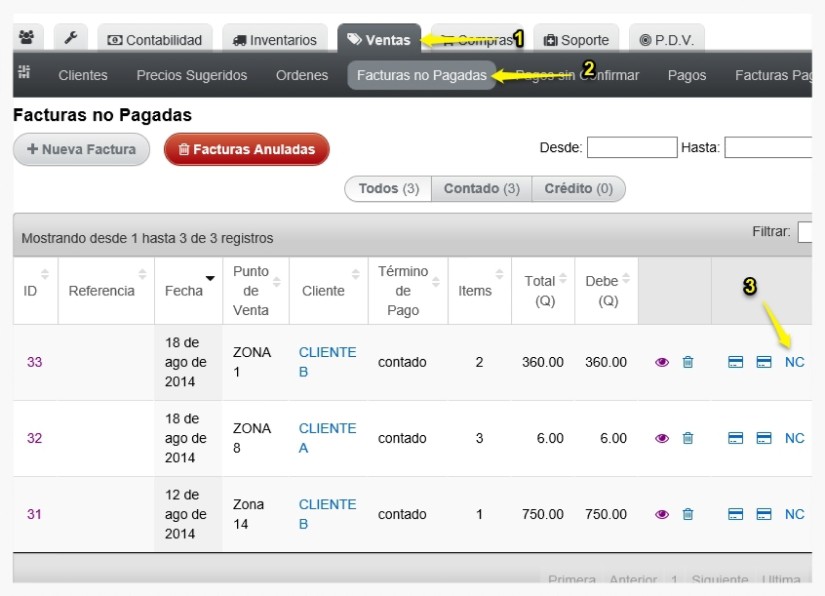The width and height of the screenshot is (825, 596).
Task: Click first payment card icon for invoice 33
Action: click(x=736, y=362)
